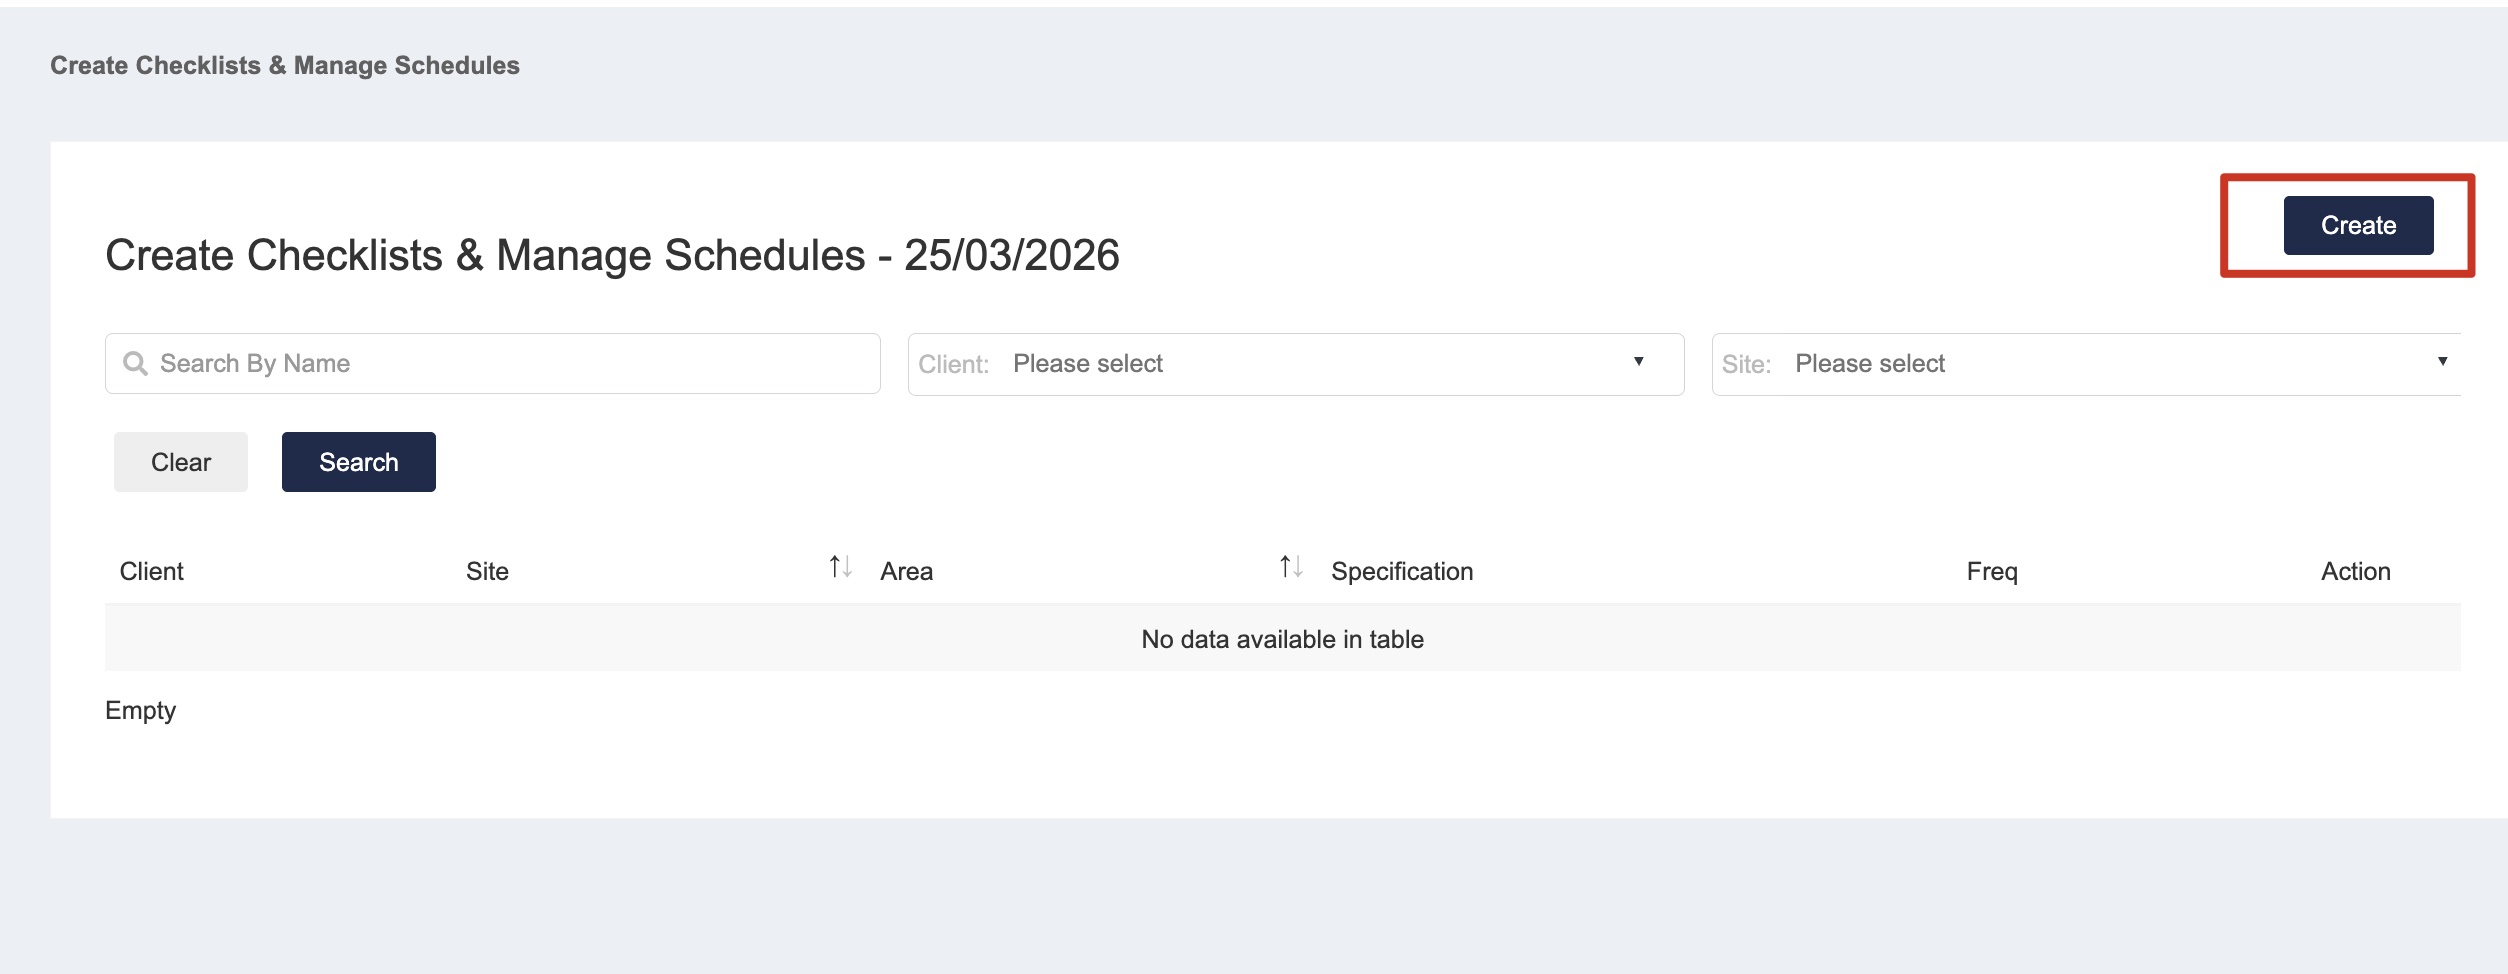
Task: Click the page heading dated 25/03/2026
Action: pos(612,256)
